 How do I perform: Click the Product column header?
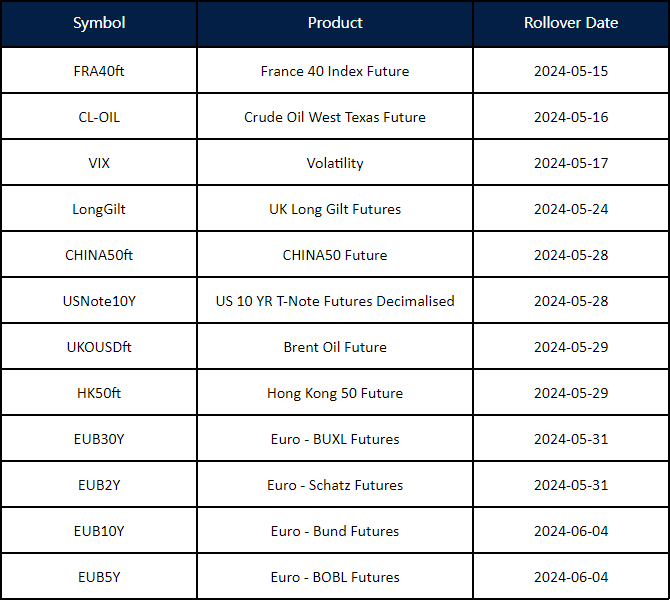tap(335, 23)
